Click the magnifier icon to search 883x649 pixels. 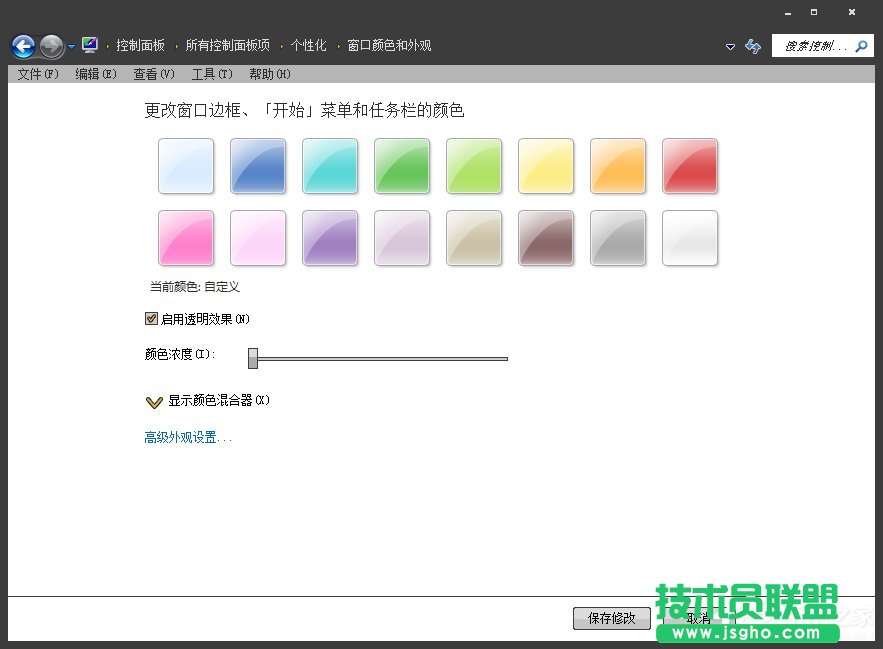(860, 46)
